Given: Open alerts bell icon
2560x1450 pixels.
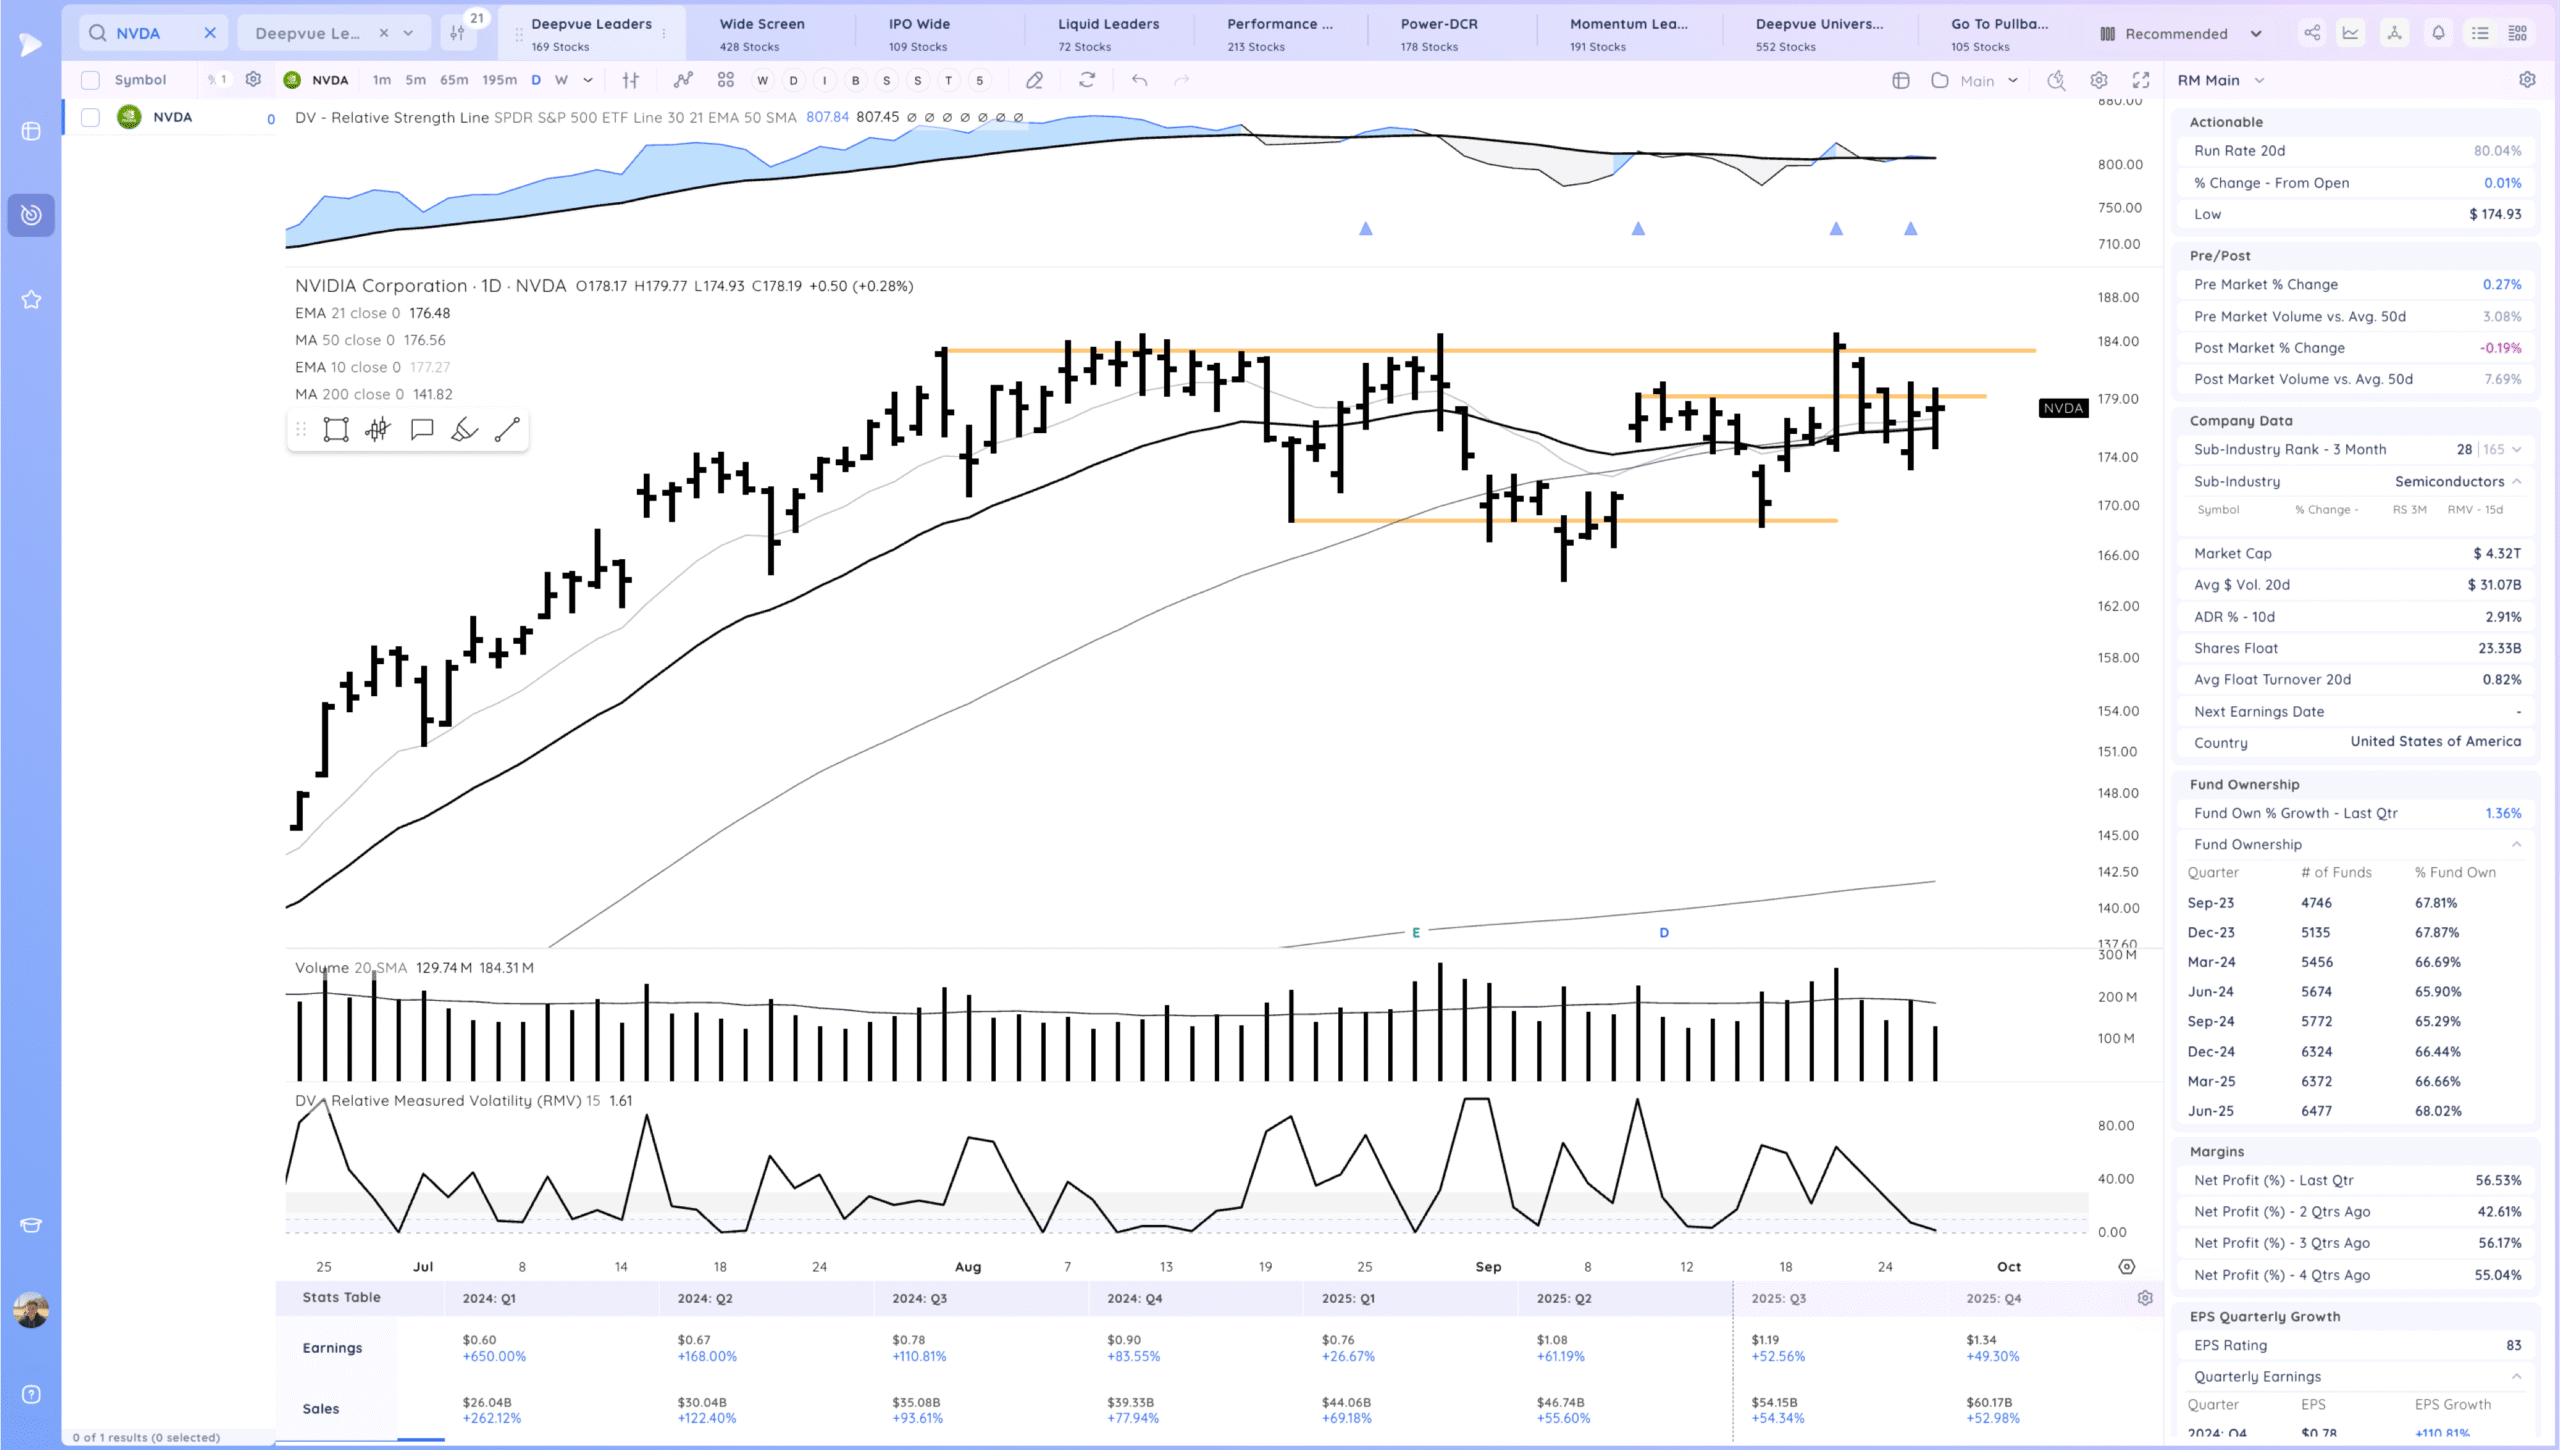Looking at the screenshot, I should tap(2438, 33).
